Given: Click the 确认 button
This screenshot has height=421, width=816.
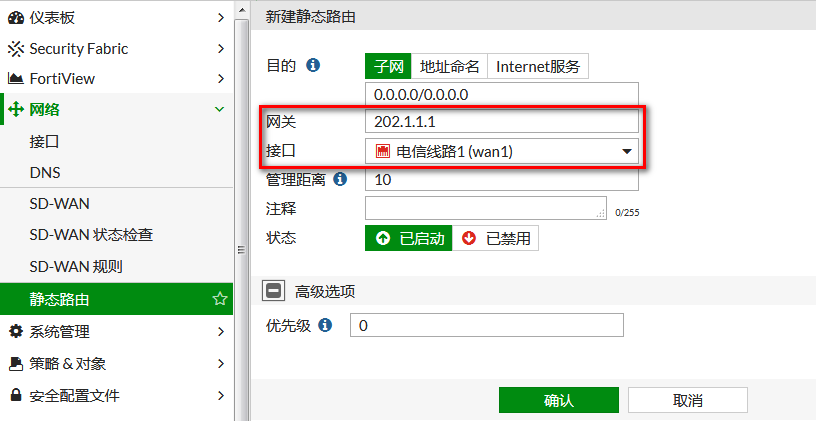Looking at the screenshot, I should [x=558, y=400].
